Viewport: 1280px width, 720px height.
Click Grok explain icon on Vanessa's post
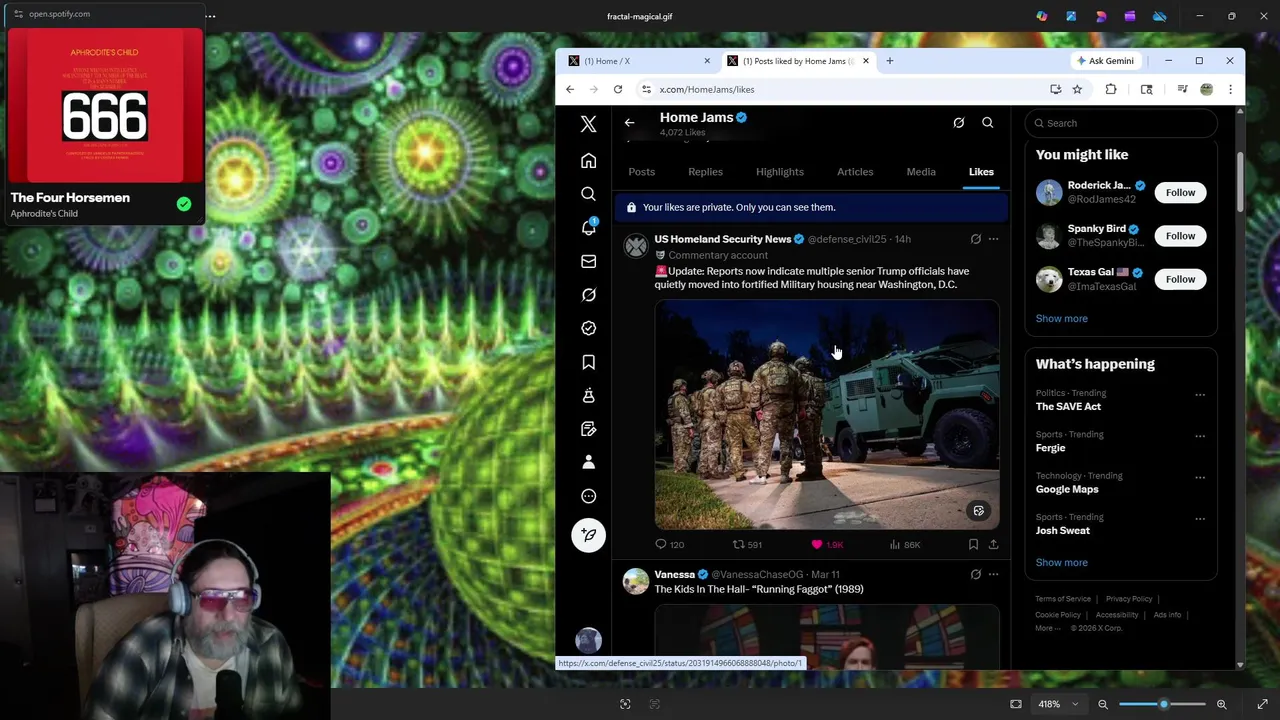tap(975, 574)
